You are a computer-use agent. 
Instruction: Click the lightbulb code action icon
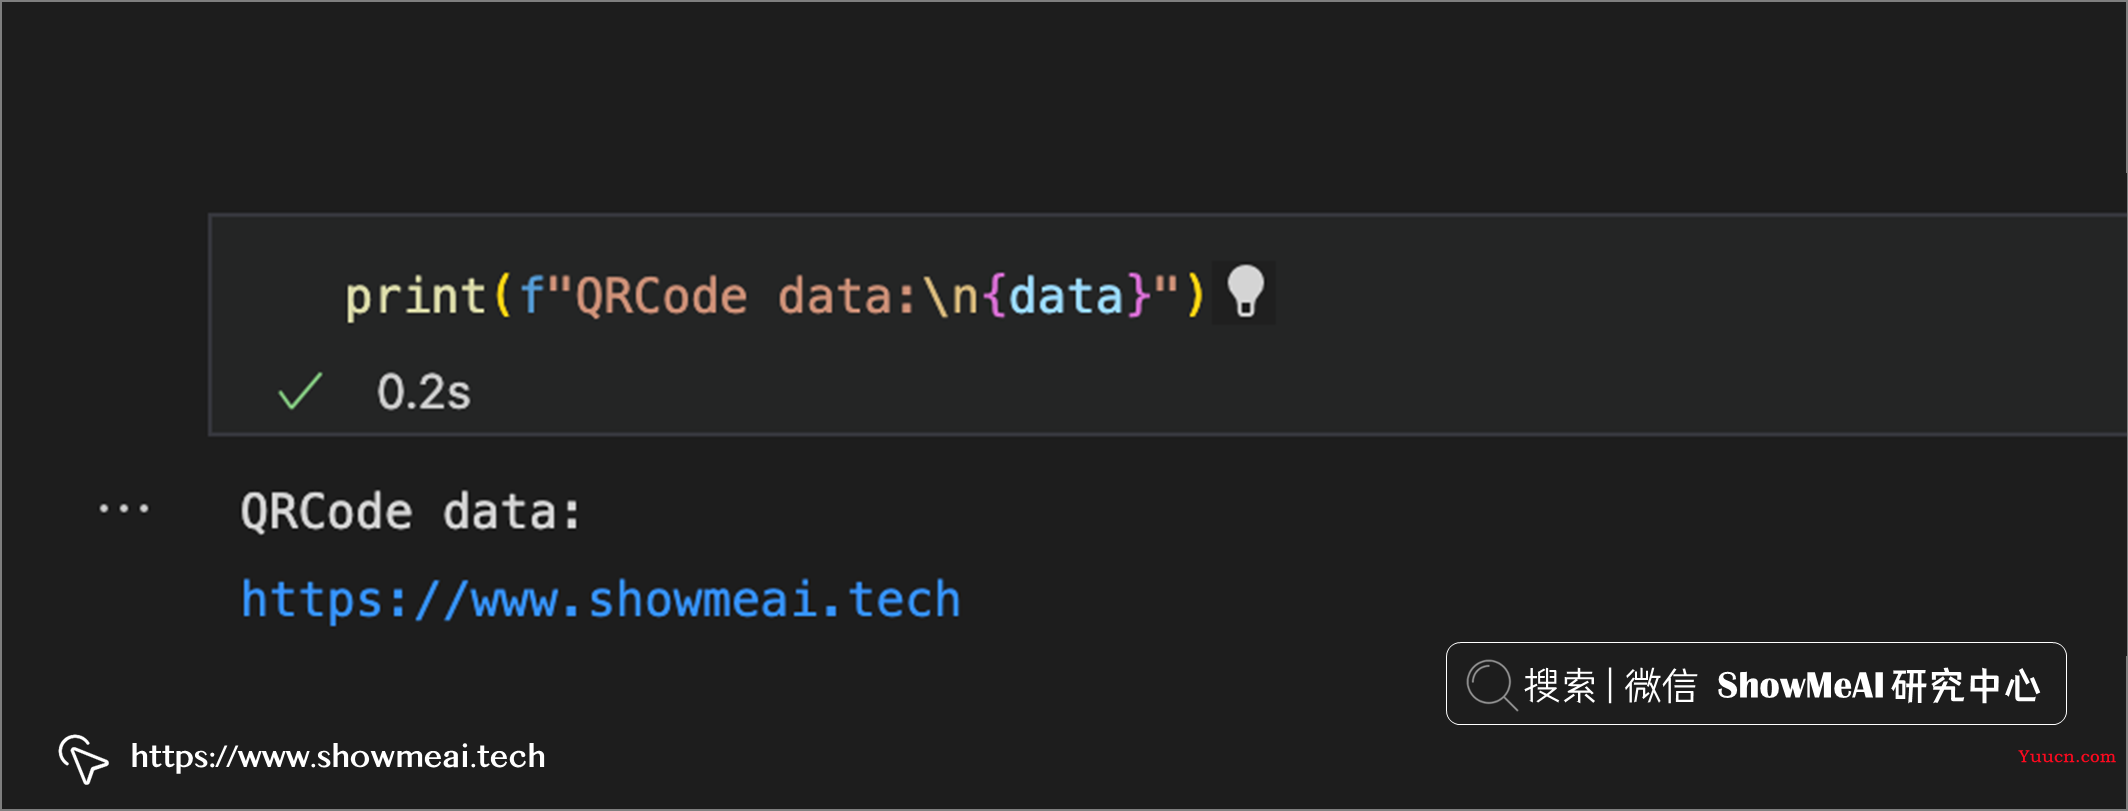click(1245, 293)
